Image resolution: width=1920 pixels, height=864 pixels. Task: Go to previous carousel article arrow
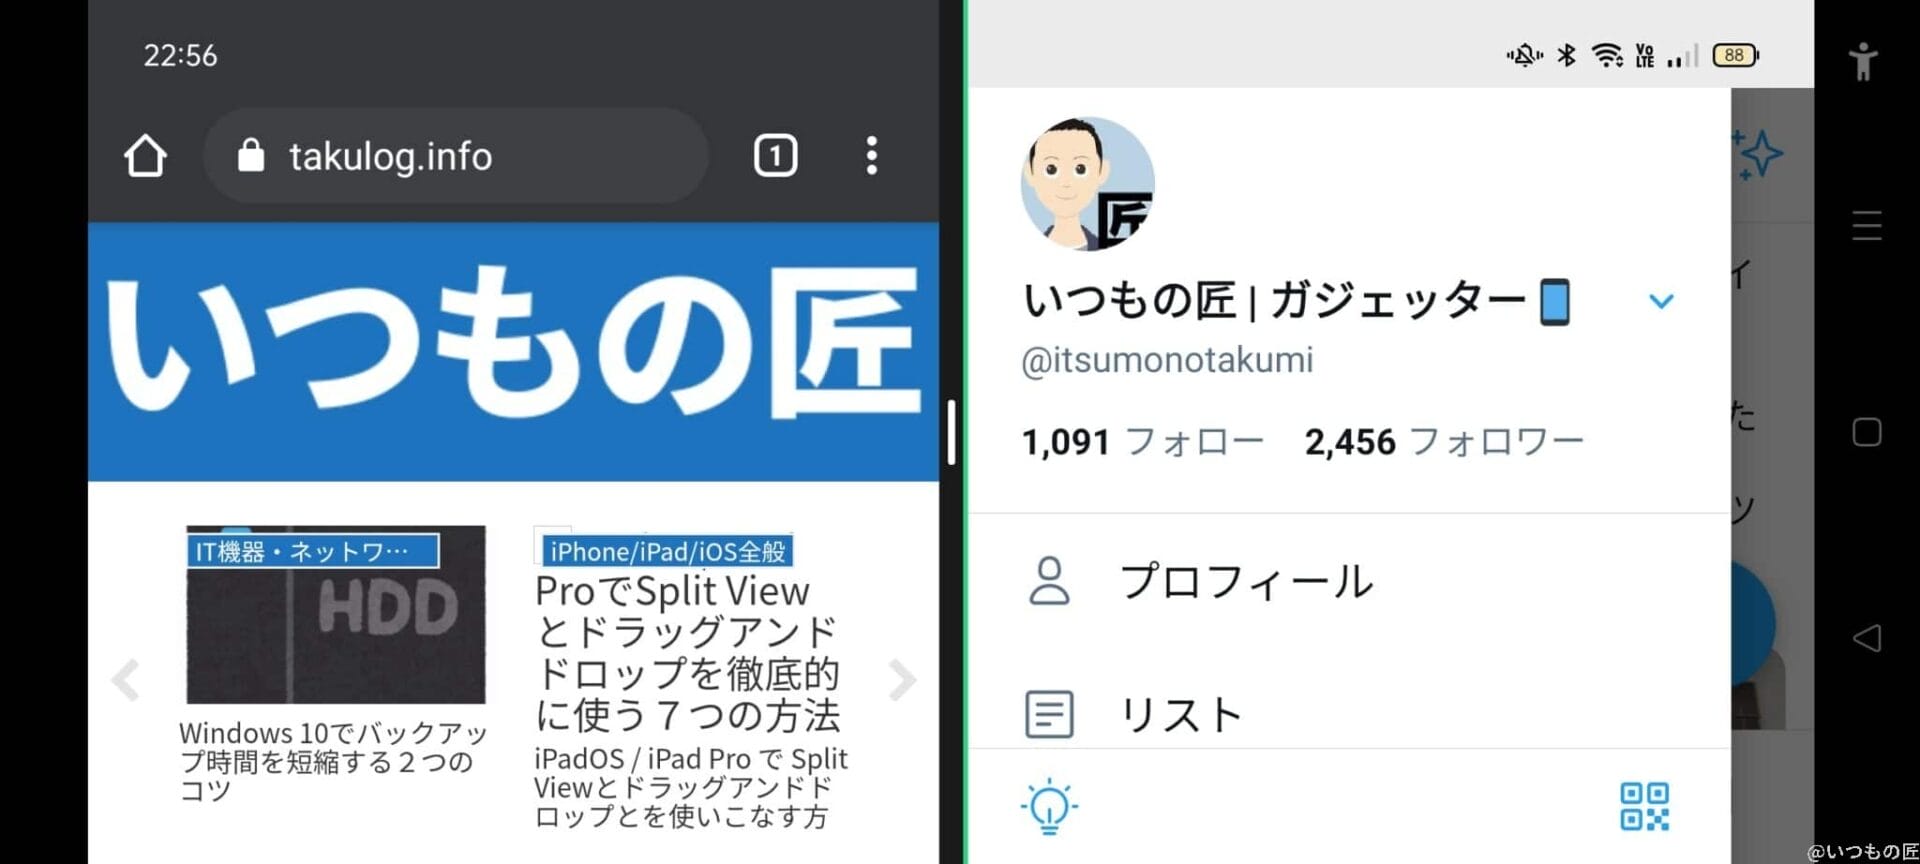point(125,680)
